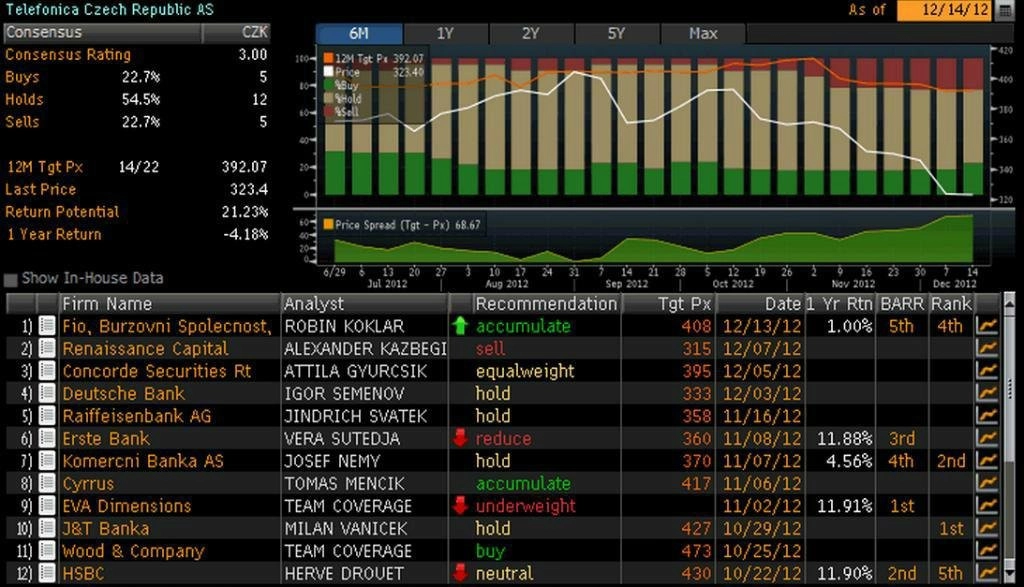Sort table by Date column header
The width and height of the screenshot is (1024, 587).
point(760,304)
